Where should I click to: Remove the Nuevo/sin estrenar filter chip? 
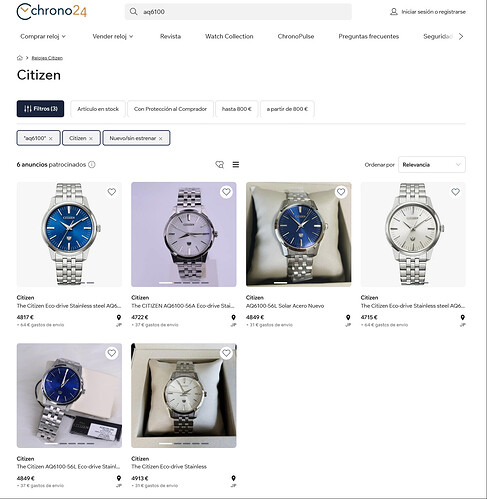pos(160,139)
